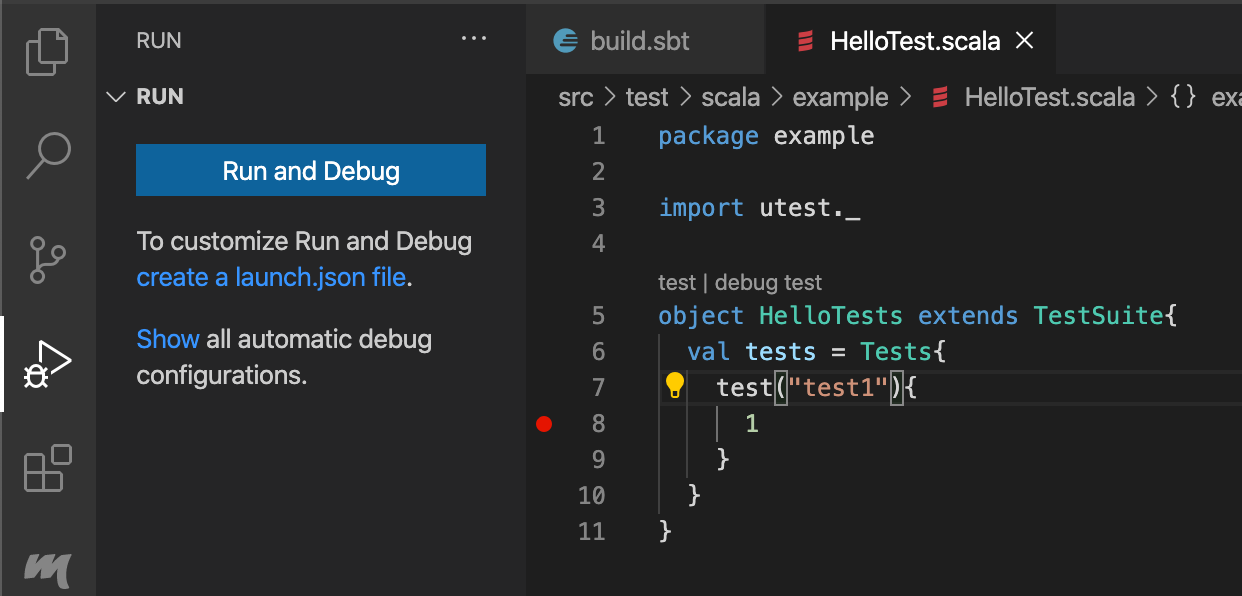The height and width of the screenshot is (596, 1242).
Task: Open the example folder breadcrumb
Action: click(x=840, y=97)
